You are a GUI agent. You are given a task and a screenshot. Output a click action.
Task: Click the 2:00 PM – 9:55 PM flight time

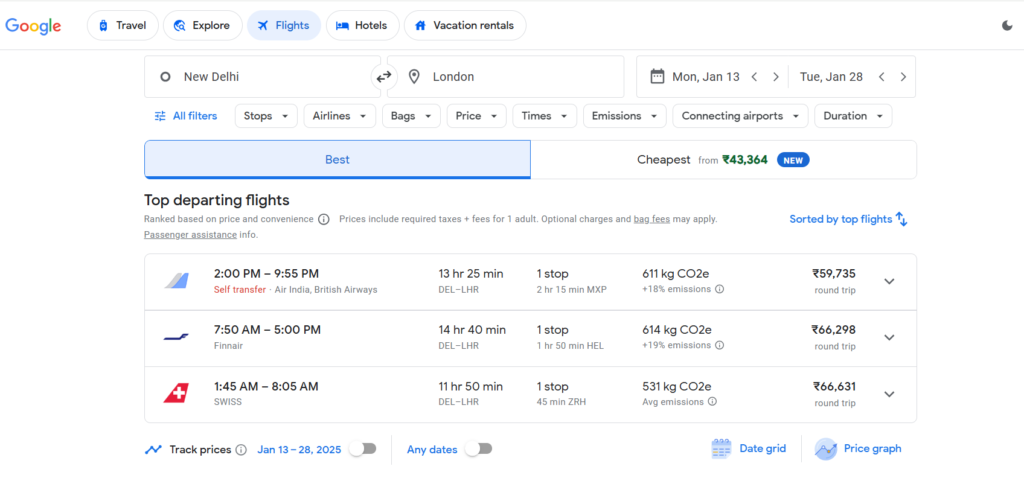(266, 274)
